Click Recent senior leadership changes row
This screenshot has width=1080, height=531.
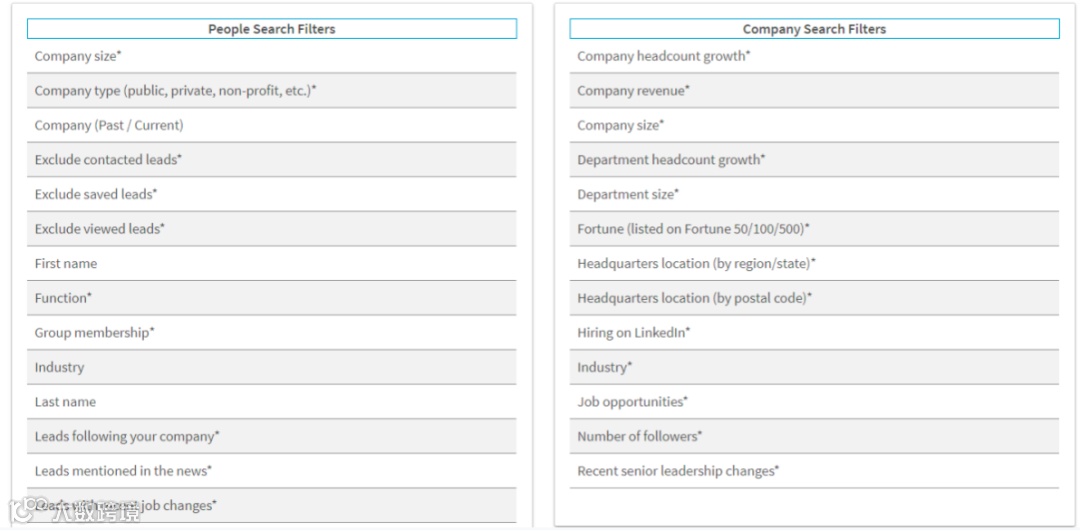pos(678,471)
